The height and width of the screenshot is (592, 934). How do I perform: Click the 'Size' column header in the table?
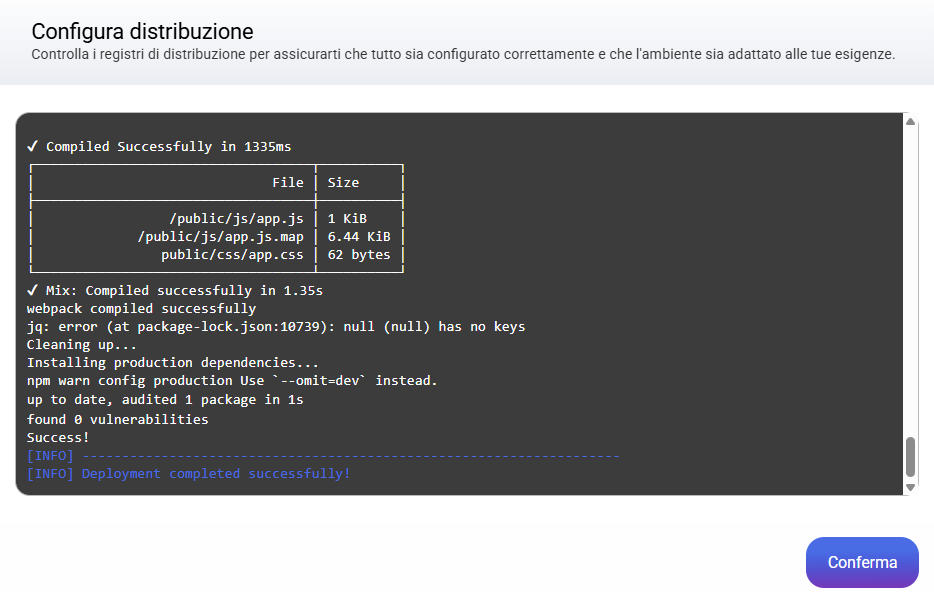(x=343, y=183)
